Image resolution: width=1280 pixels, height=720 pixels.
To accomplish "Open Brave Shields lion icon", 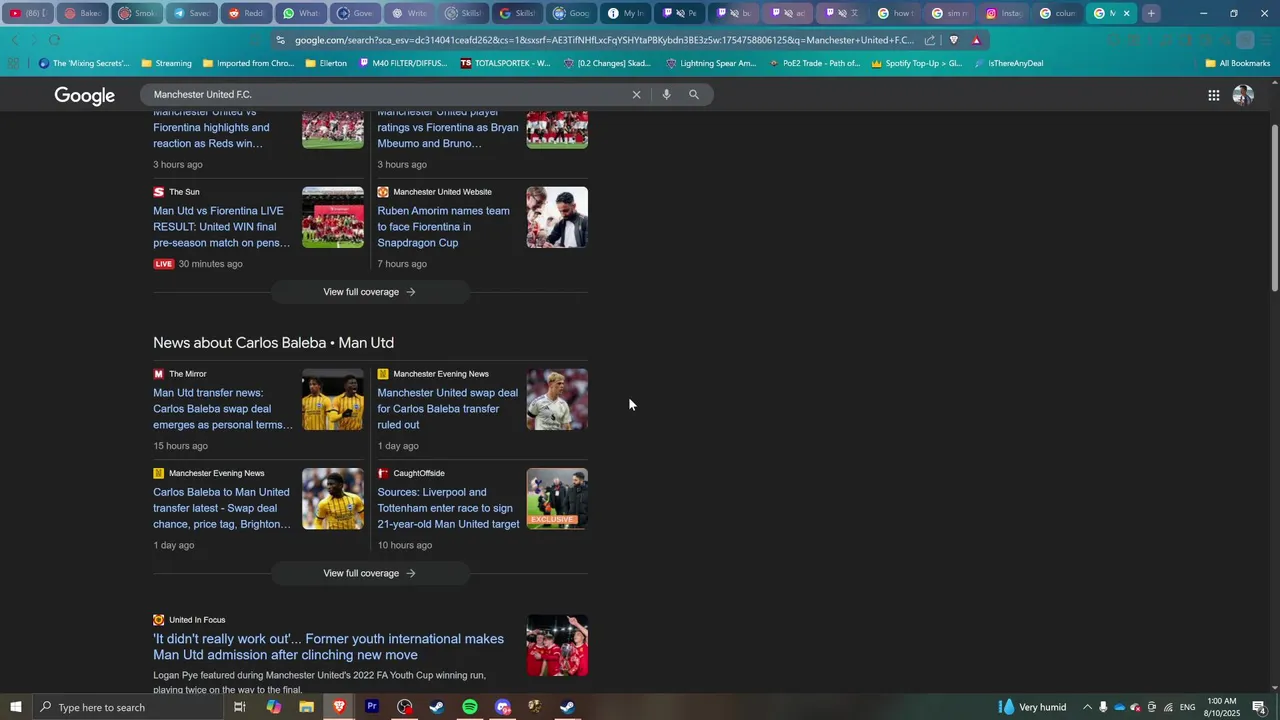I will [x=954, y=40].
